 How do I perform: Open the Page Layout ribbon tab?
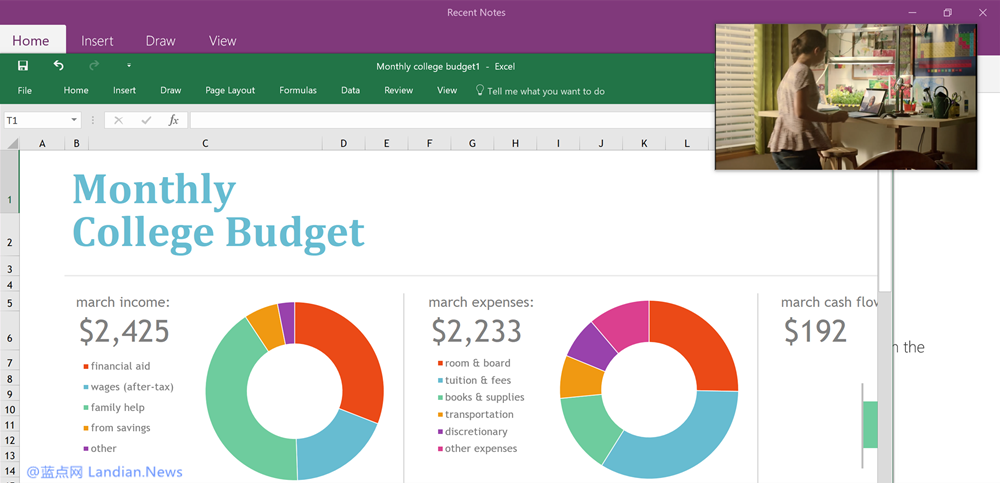(x=230, y=90)
